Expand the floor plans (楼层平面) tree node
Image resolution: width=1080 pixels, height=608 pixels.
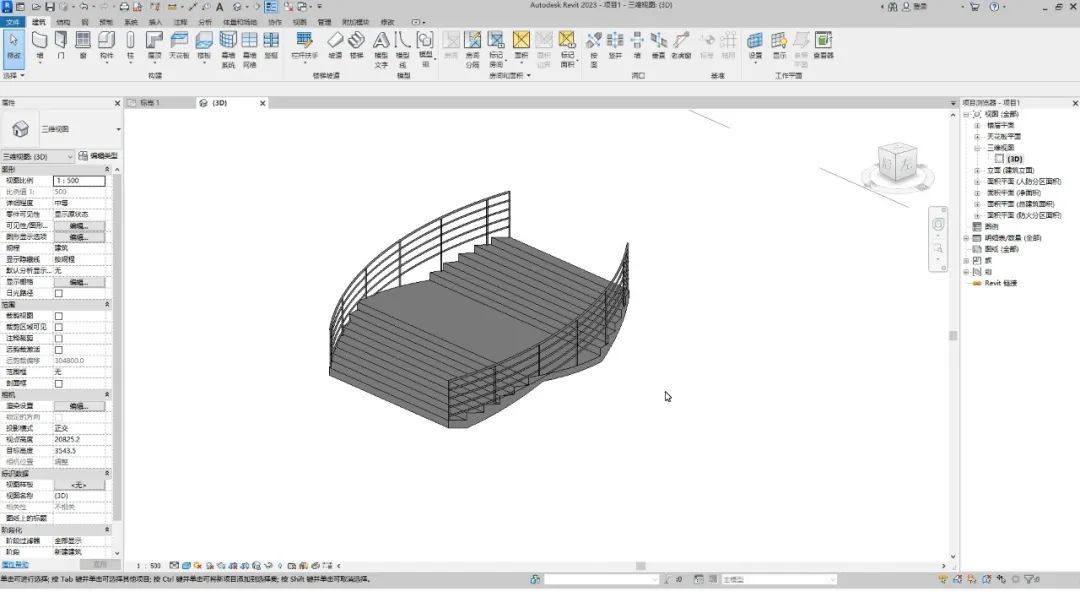coord(977,125)
